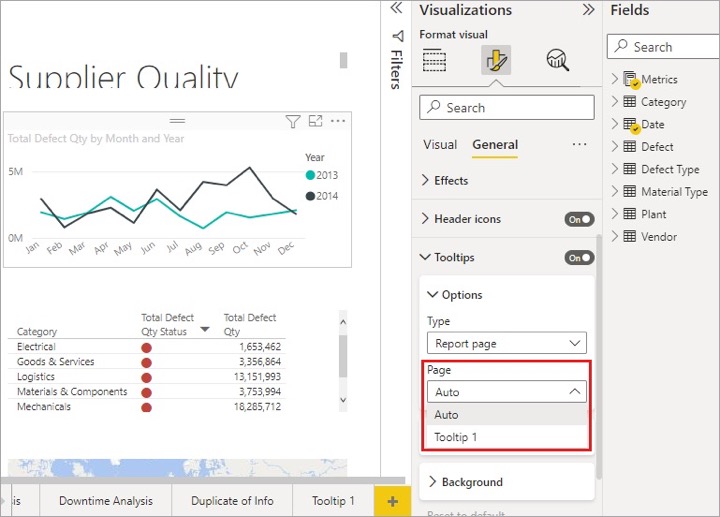The width and height of the screenshot is (720, 517).
Task: Select the Goods & Services row
Action: (146, 362)
